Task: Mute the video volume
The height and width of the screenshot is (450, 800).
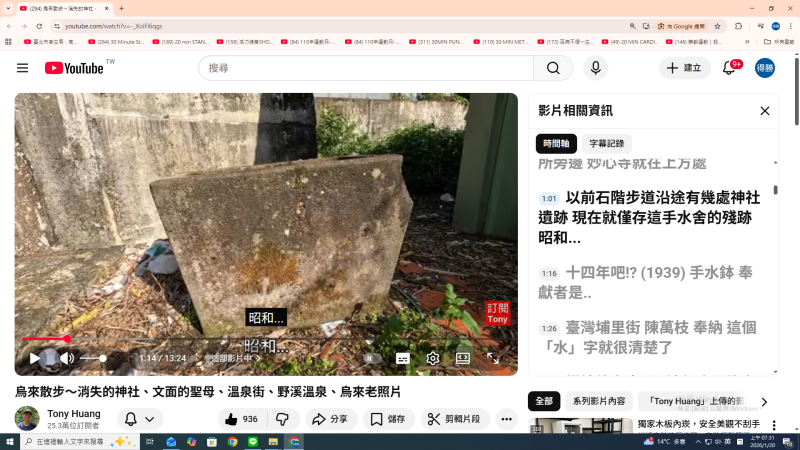Action: point(67,358)
